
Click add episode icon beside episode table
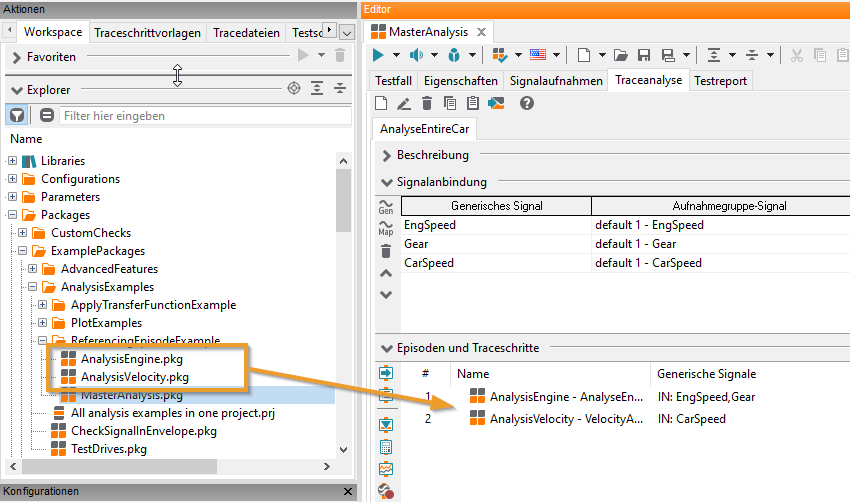click(x=386, y=373)
